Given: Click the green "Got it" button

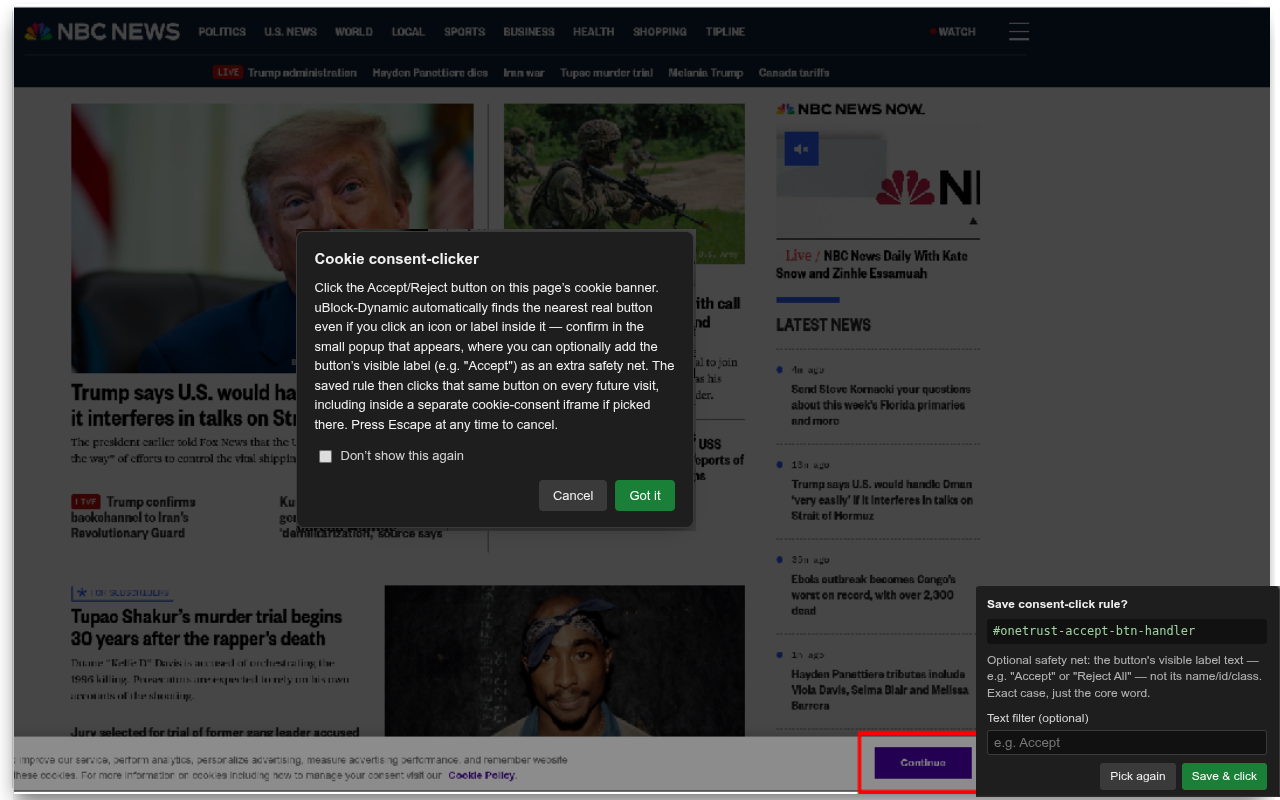Looking at the screenshot, I should [645, 496].
